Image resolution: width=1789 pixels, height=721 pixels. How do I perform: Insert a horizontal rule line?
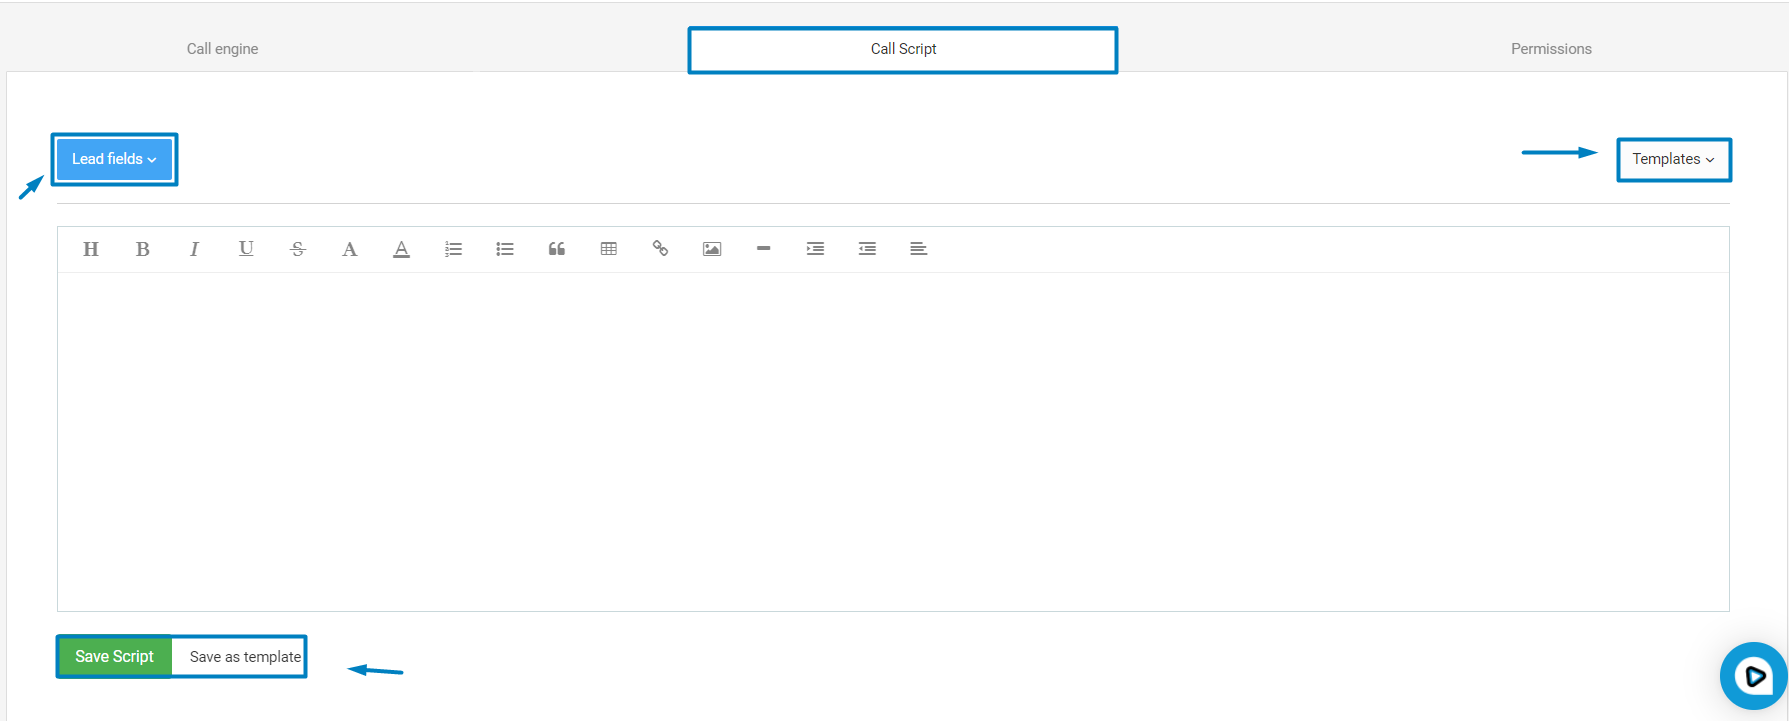tap(764, 249)
